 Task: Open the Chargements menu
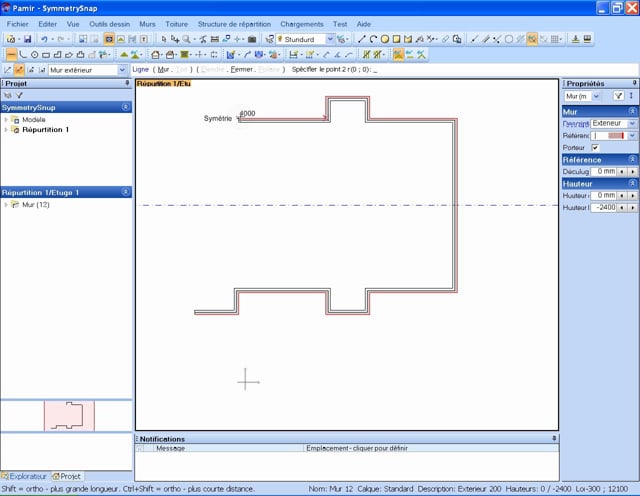click(x=302, y=24)
